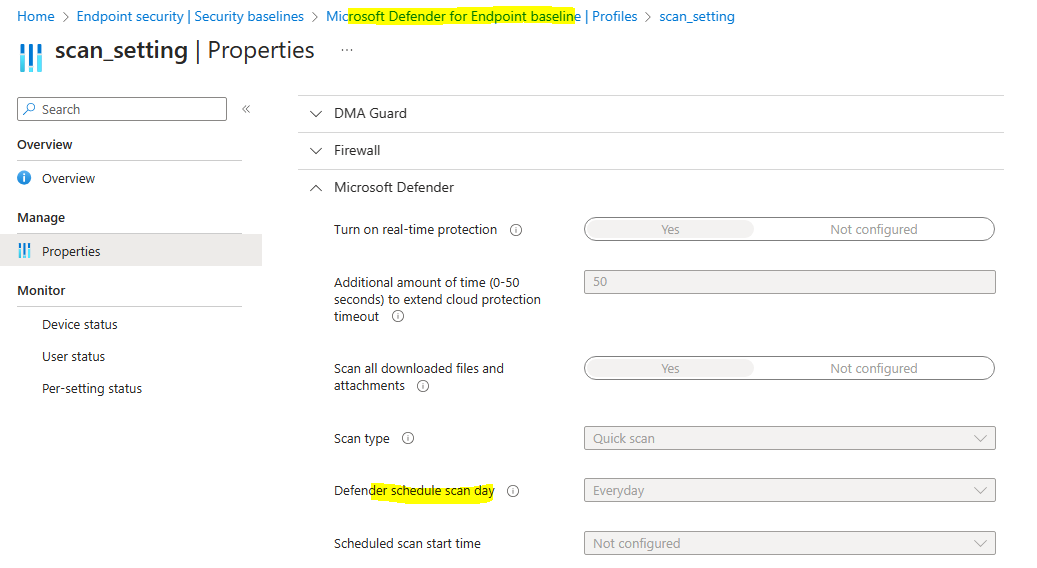The width and height of the screenshot is (1037, 568).
Task: Click the scan_setting | Properties page title
Action: (x=185, y=50)
